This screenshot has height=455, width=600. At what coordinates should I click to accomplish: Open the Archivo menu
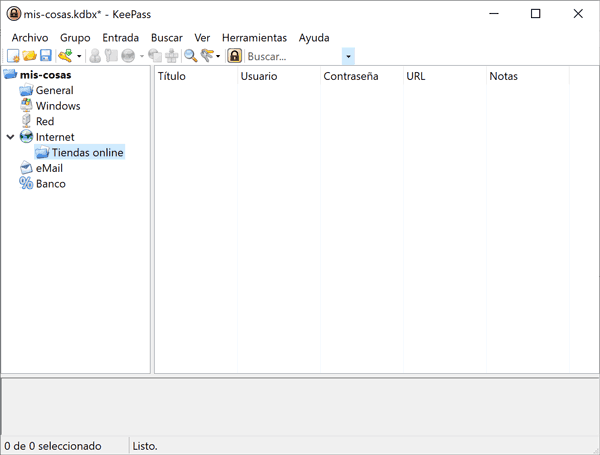30,38
